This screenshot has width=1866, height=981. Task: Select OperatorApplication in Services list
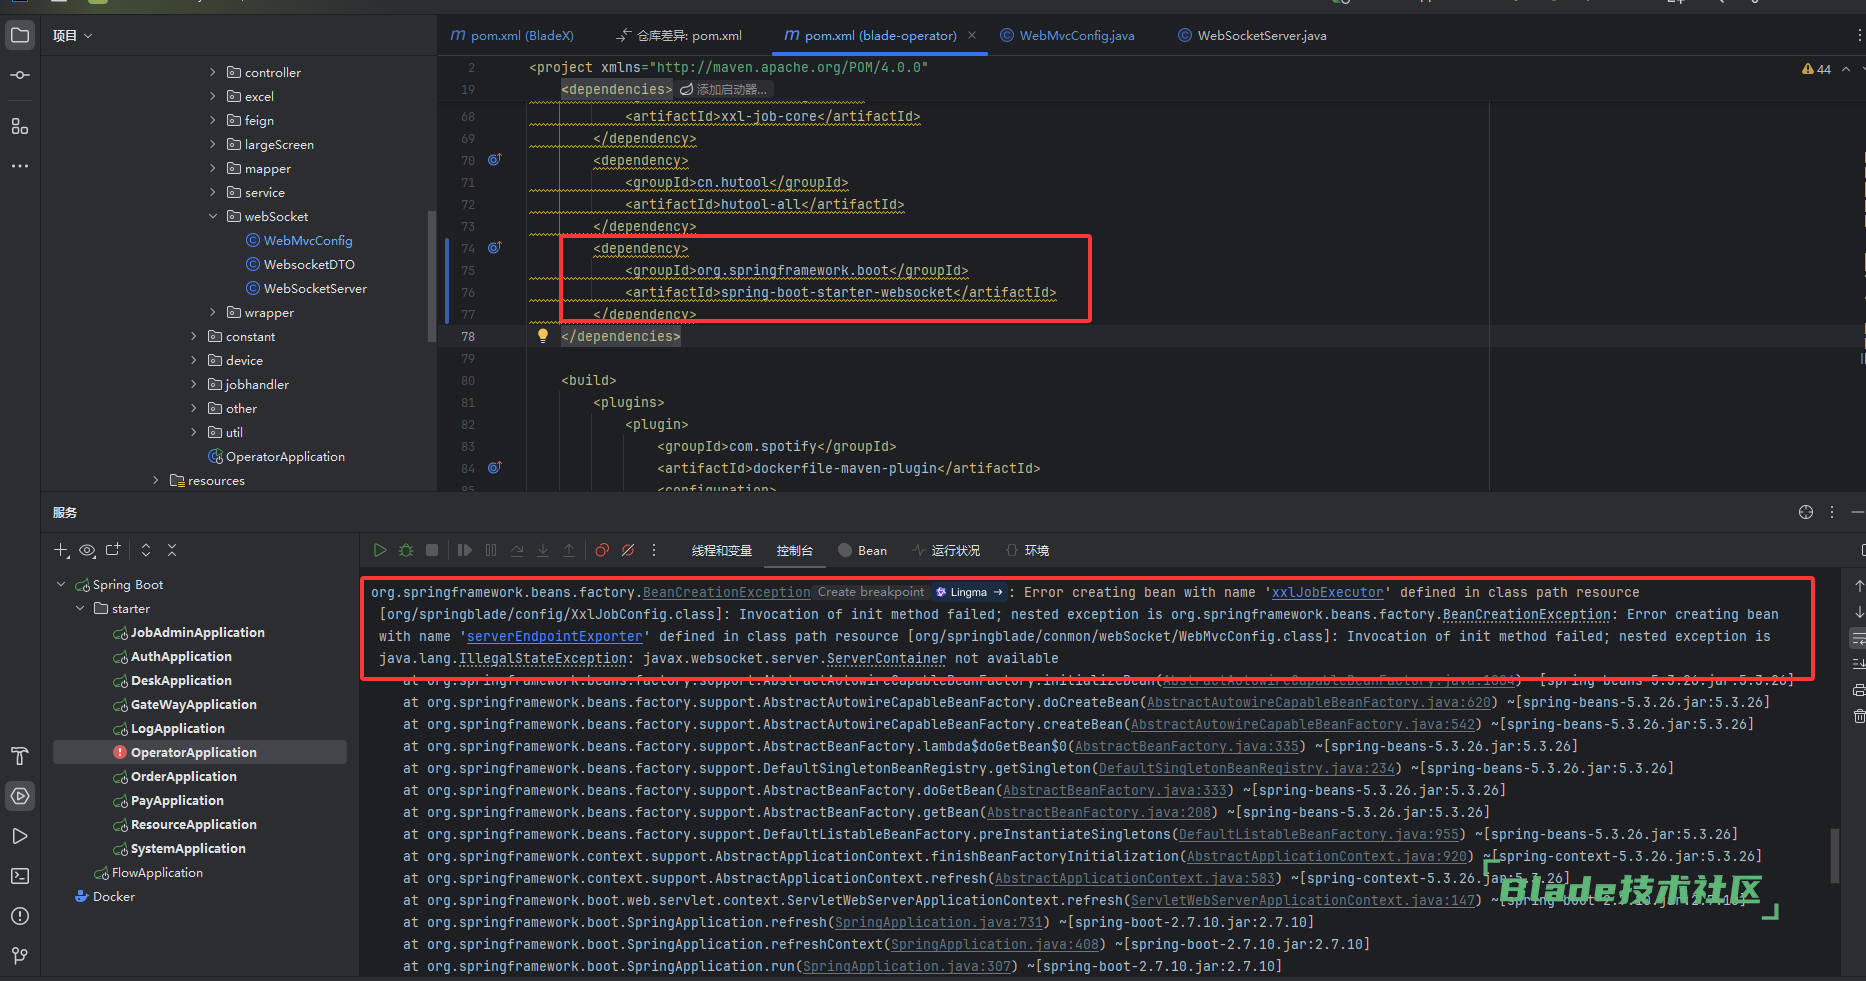199,752
